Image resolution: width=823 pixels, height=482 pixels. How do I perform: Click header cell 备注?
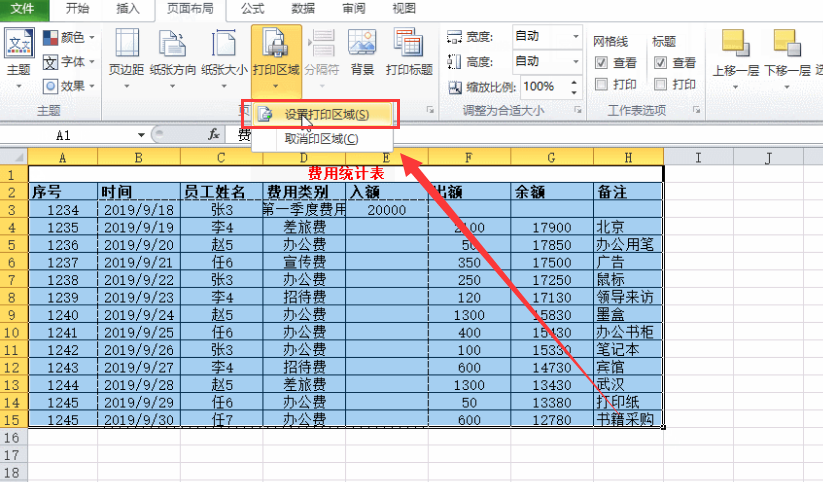pos(628,192)
